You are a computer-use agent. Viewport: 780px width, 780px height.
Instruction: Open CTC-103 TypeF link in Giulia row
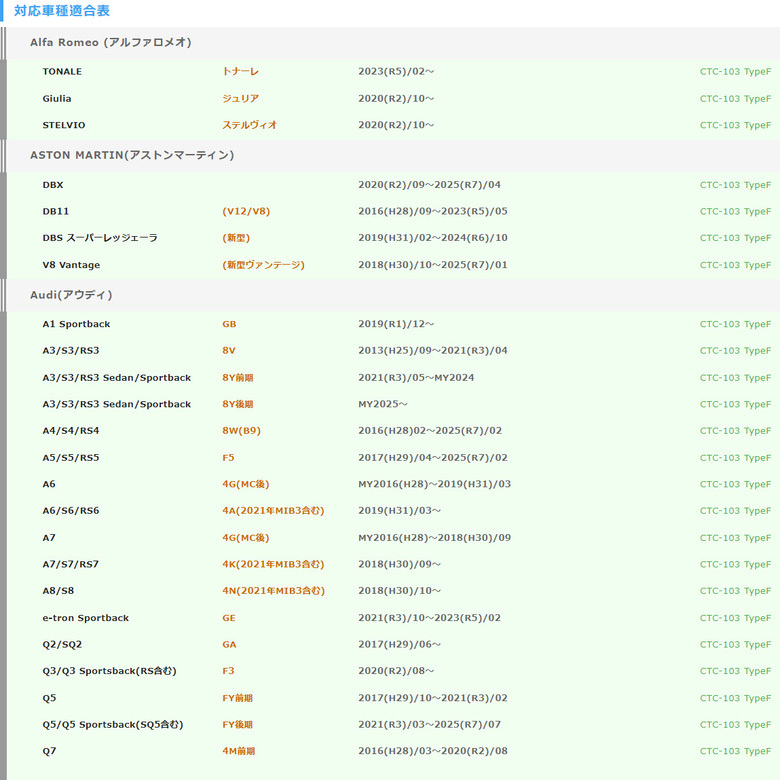tap(735, 98)
